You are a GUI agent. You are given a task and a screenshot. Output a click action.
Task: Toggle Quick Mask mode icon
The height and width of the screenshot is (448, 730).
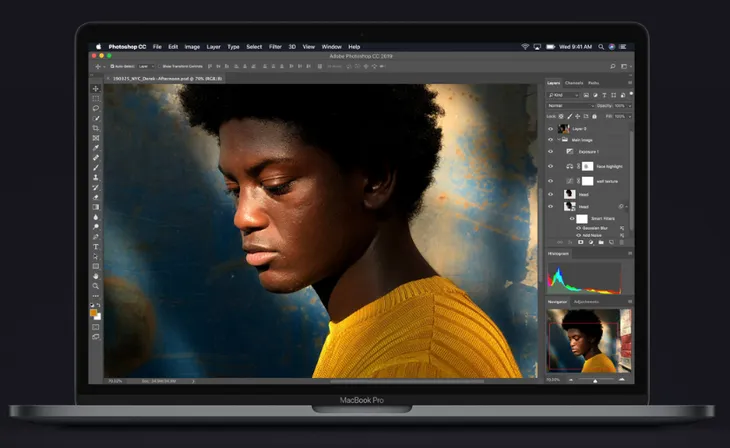[x=96, y=327]
